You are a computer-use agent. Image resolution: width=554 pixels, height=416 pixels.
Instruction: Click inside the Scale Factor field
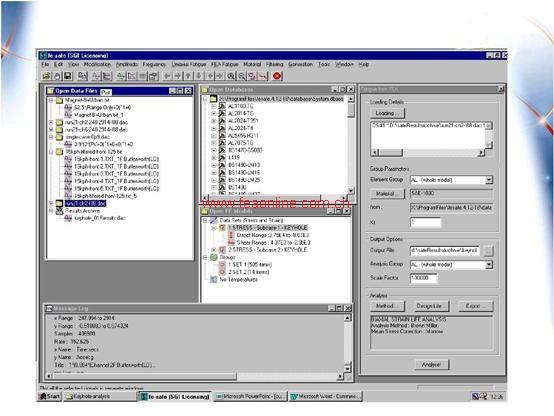(424, 278)
